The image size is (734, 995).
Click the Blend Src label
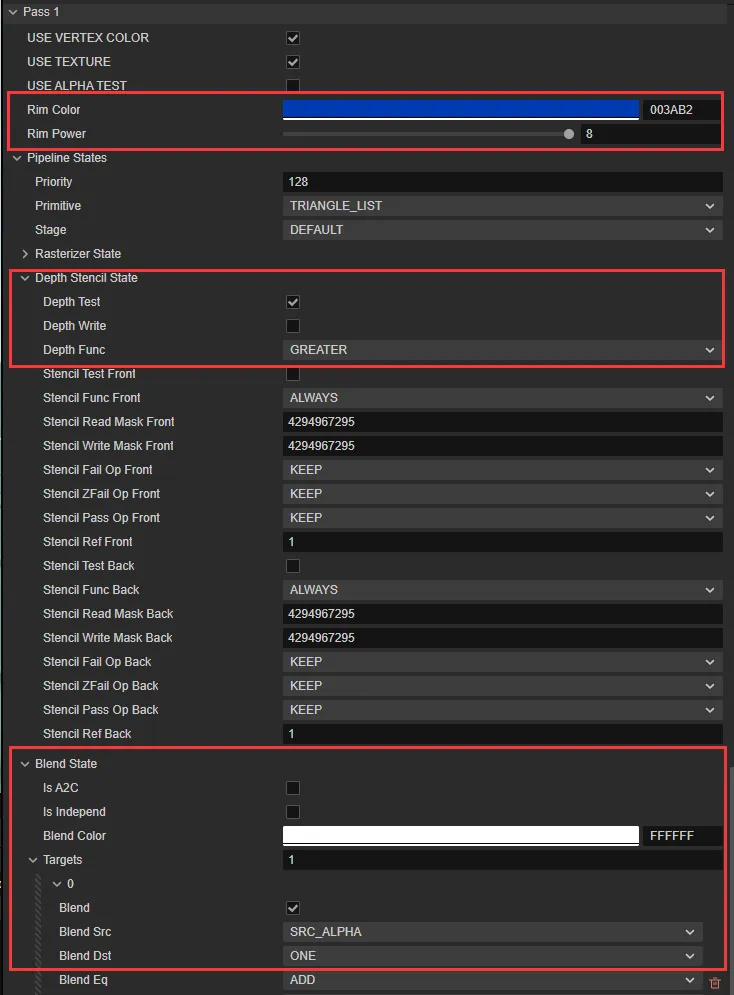pyautogui.click(x=85, y=932)
